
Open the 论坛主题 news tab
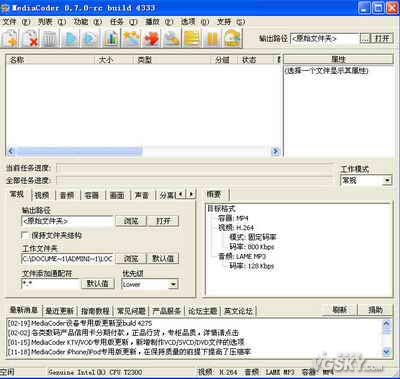(202, 311)
